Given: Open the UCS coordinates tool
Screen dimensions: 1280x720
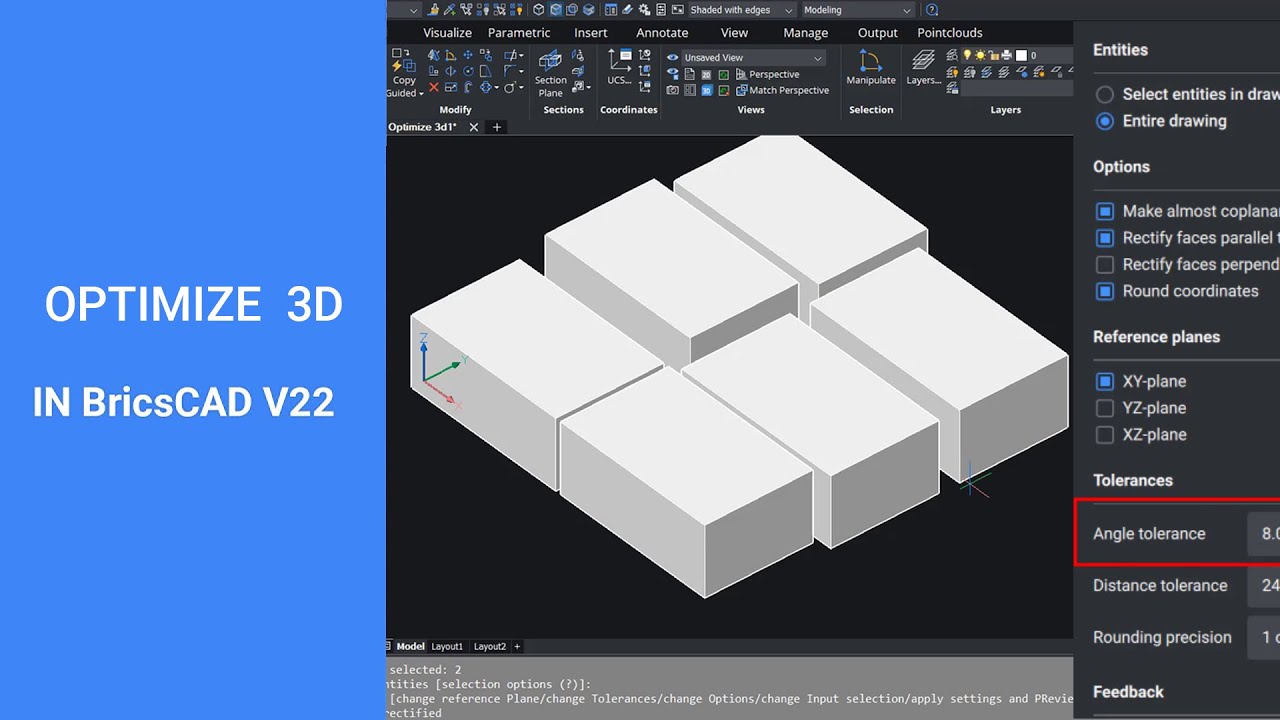Looking at the screenshot, I should coord(620,67).
